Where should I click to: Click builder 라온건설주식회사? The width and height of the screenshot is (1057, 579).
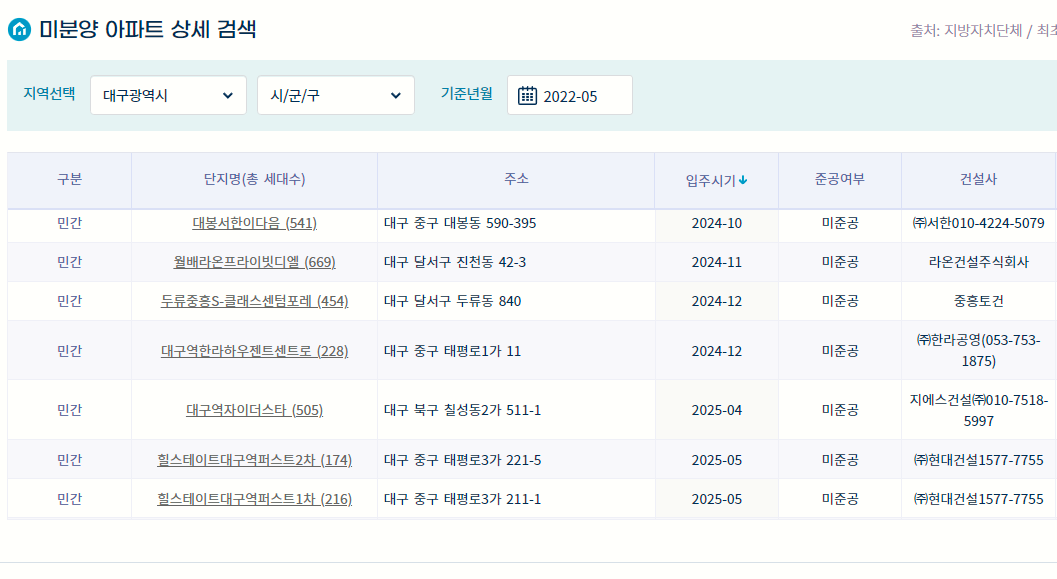(x=979, y=262)
